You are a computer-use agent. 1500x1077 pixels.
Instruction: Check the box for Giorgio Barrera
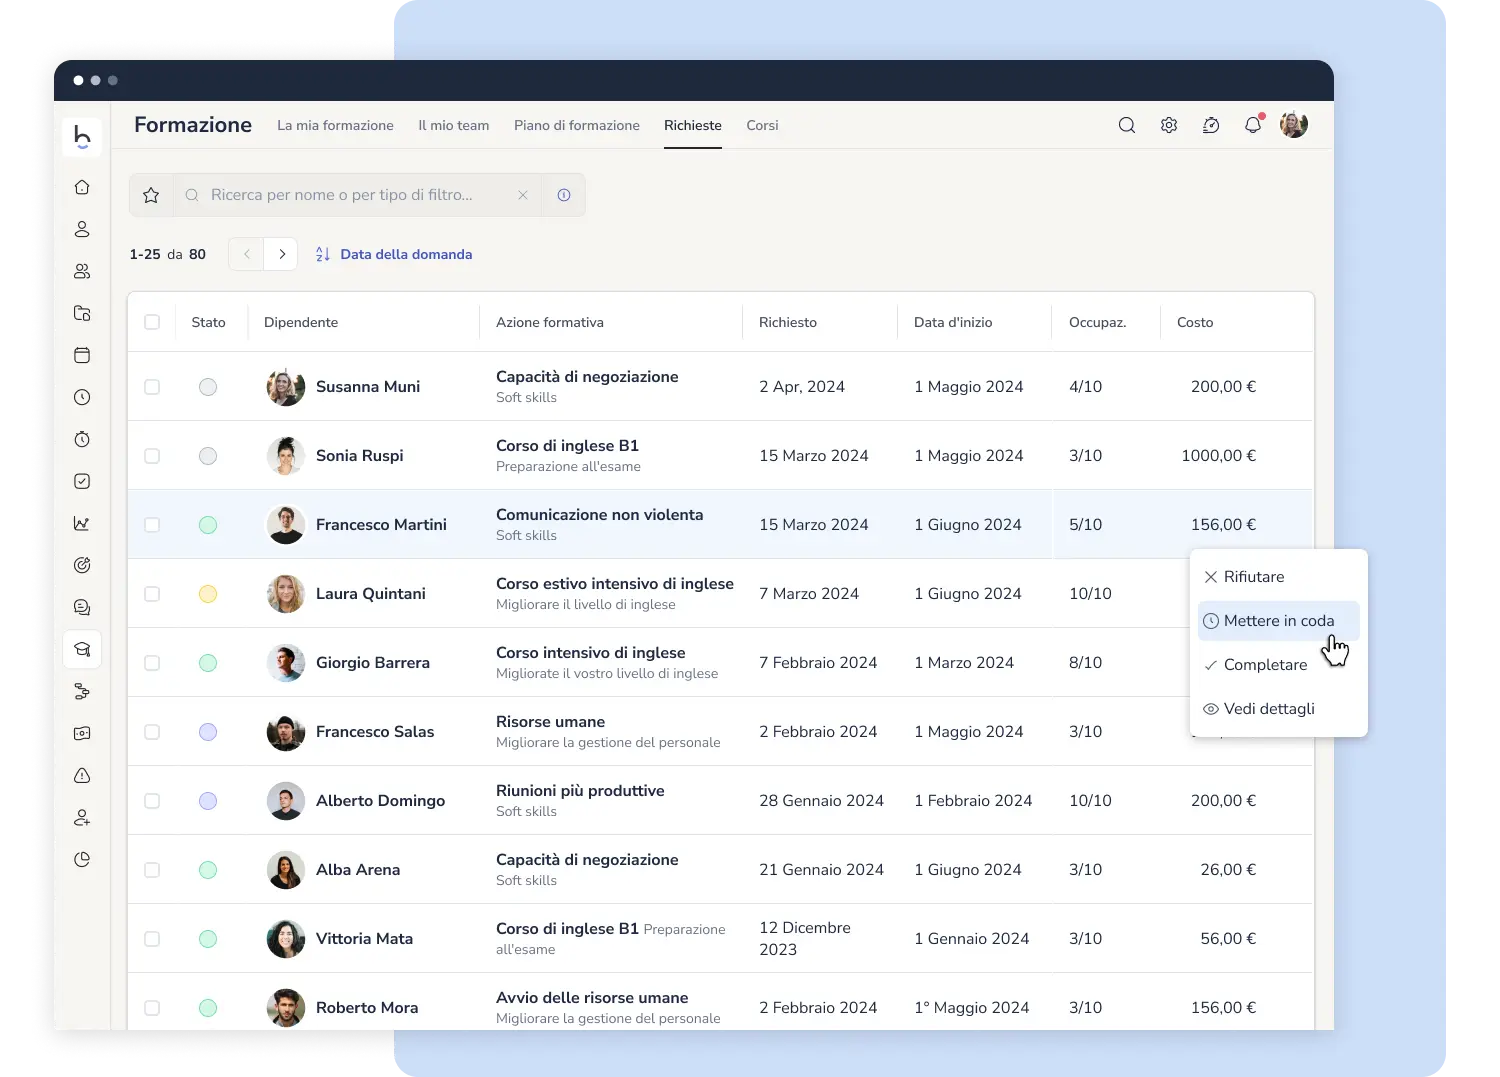tap(152, 663)
